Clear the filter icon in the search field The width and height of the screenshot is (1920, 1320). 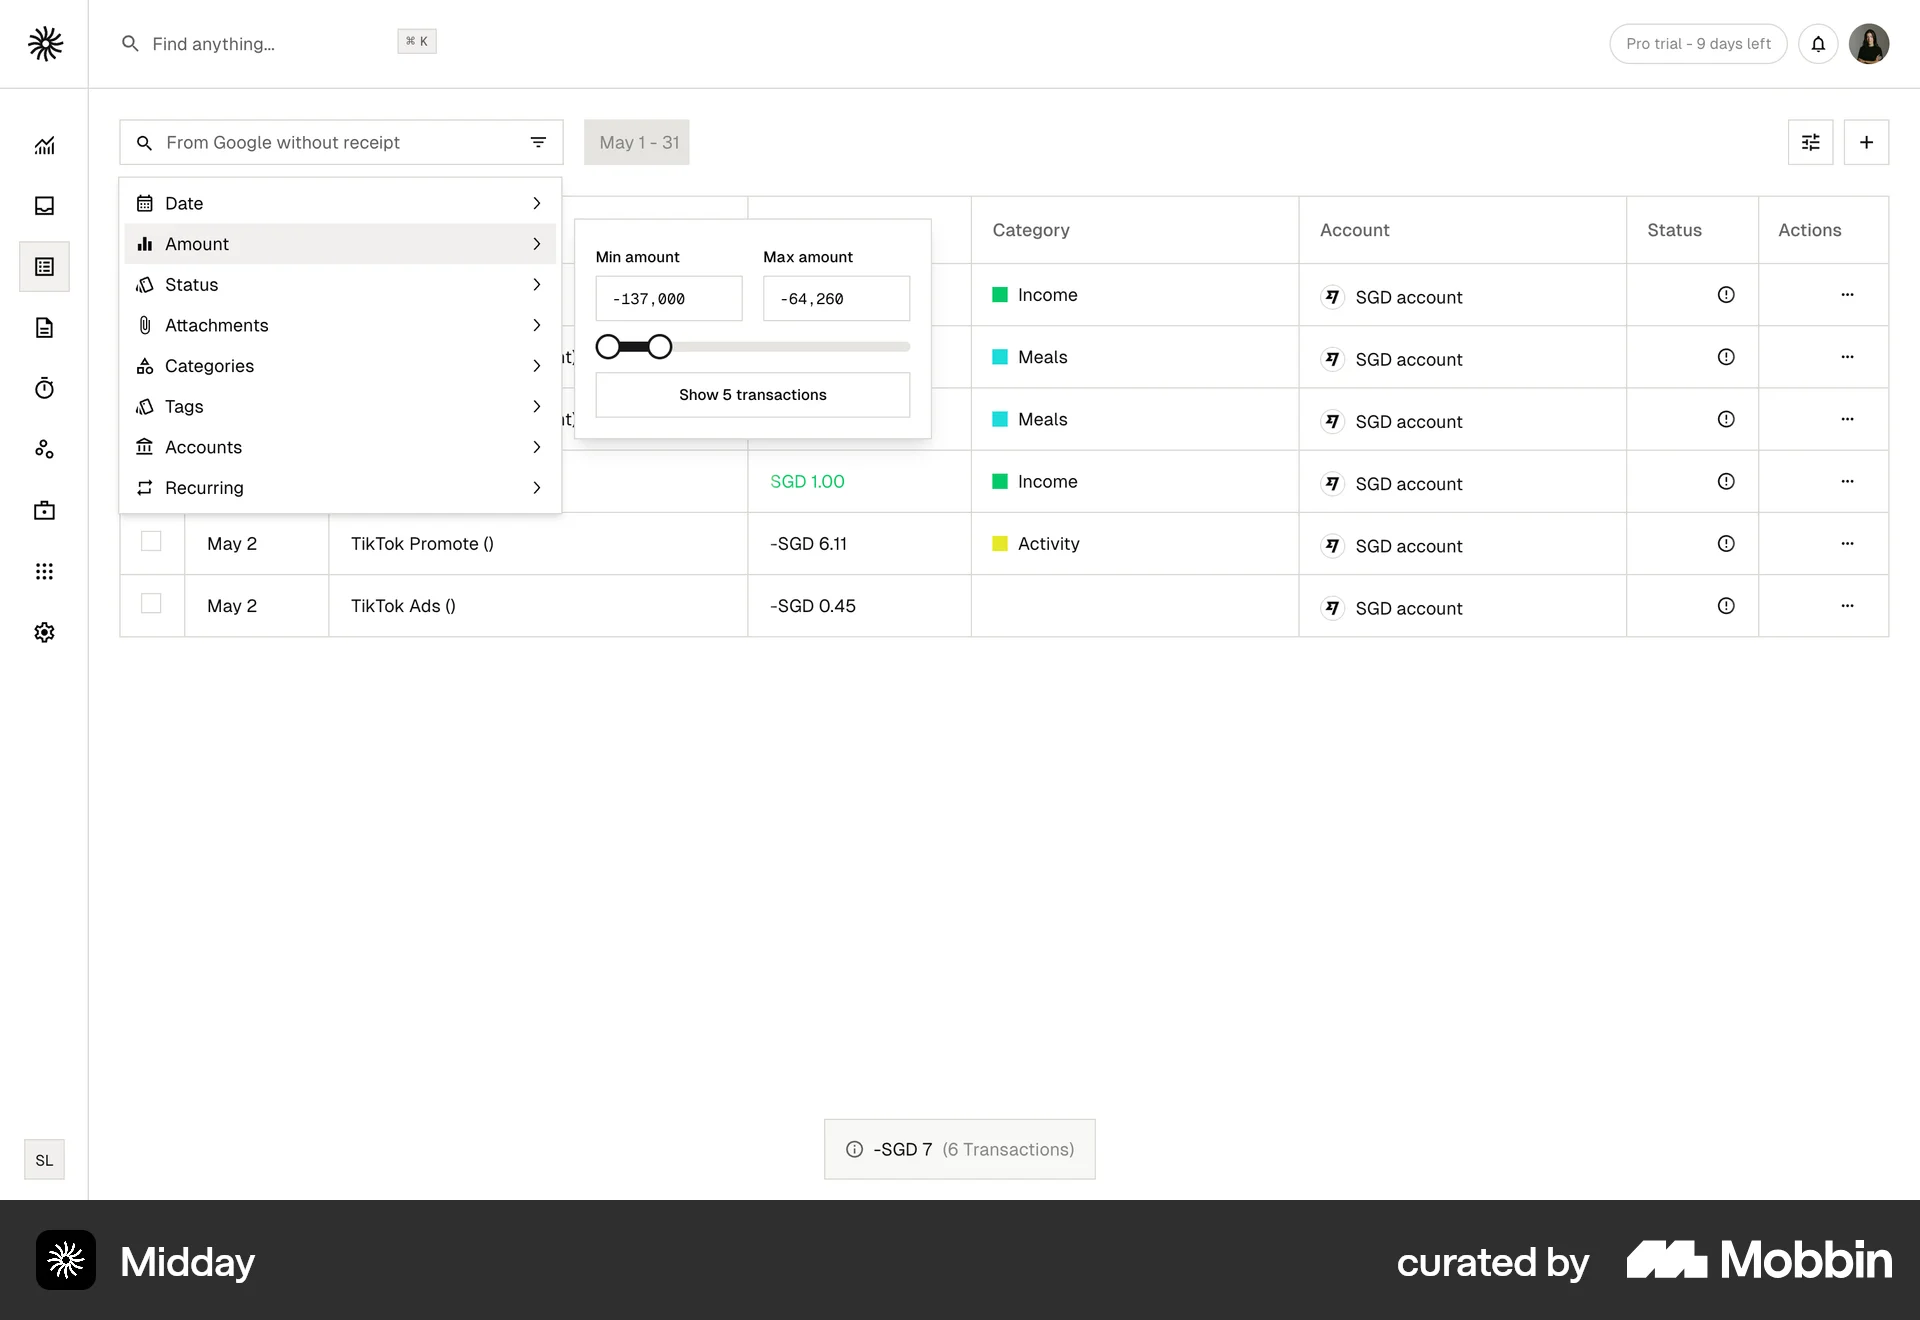[539, 142]
